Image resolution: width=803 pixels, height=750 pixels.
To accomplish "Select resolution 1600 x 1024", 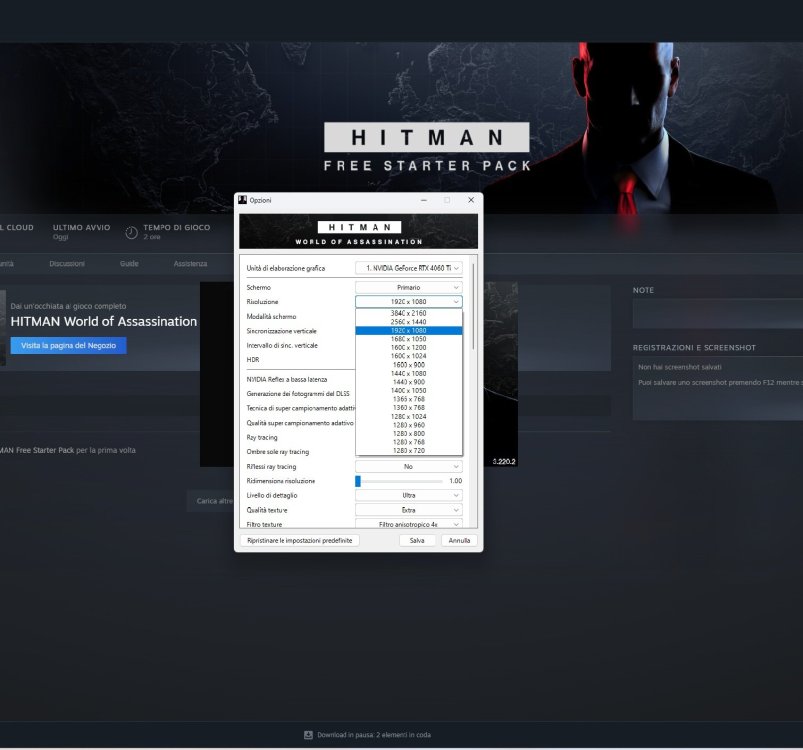I will coord(409,356).
